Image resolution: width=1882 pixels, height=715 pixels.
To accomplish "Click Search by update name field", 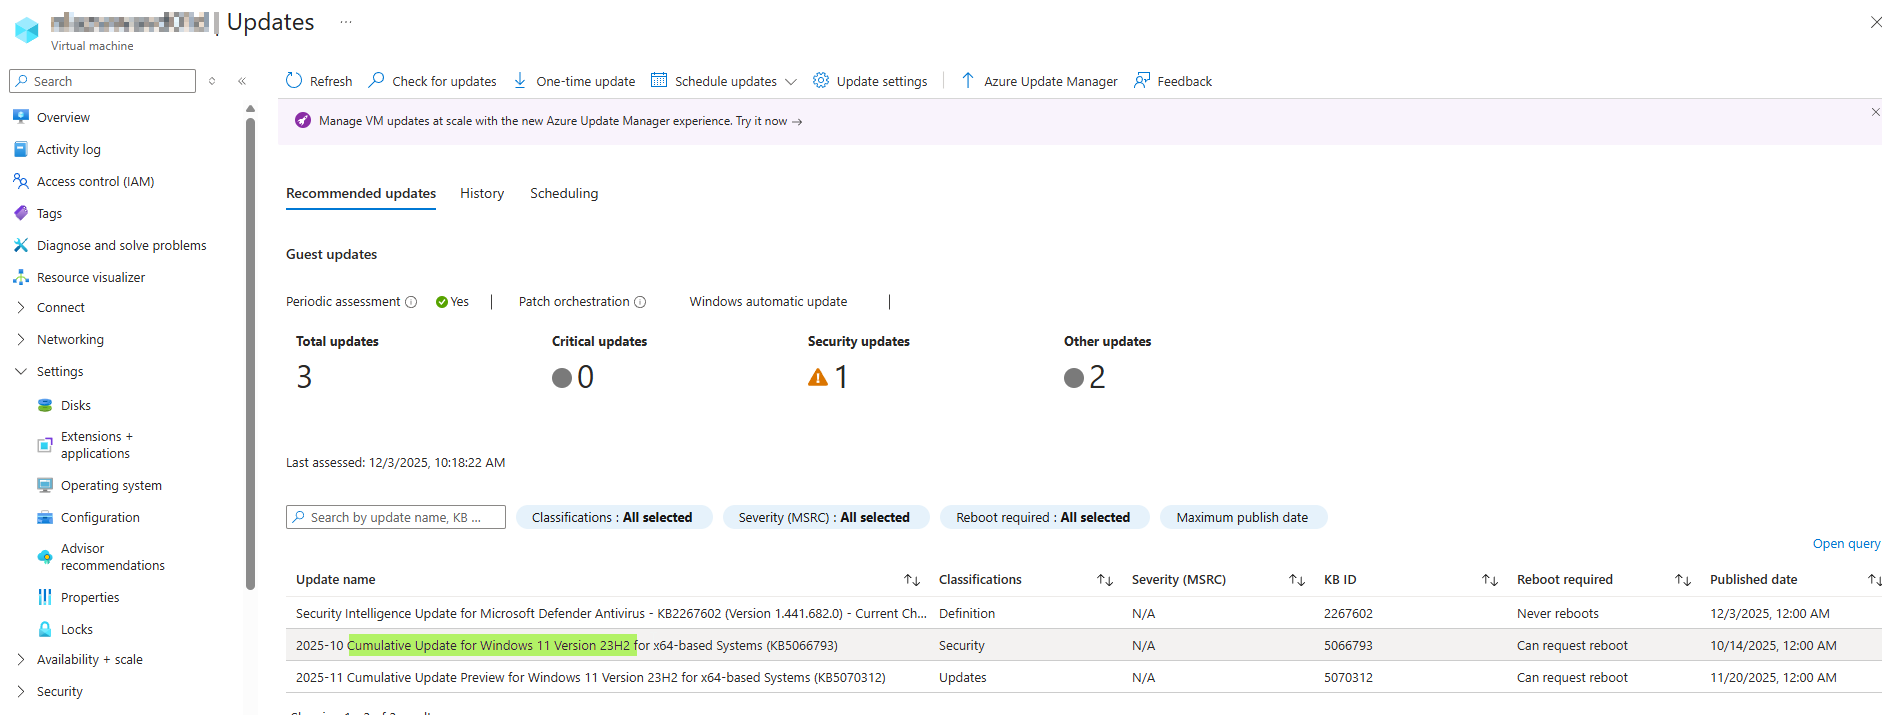I will (396, 517).
